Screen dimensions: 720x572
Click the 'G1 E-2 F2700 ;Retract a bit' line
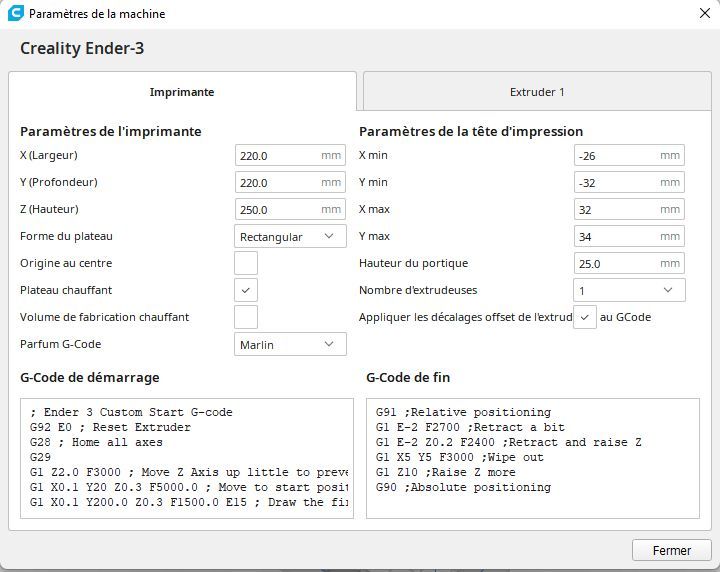[x=470, y=427]
